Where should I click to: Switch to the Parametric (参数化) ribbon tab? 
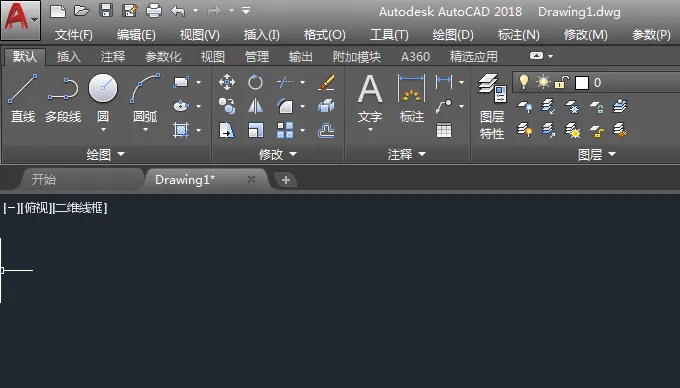pos(163,56)
